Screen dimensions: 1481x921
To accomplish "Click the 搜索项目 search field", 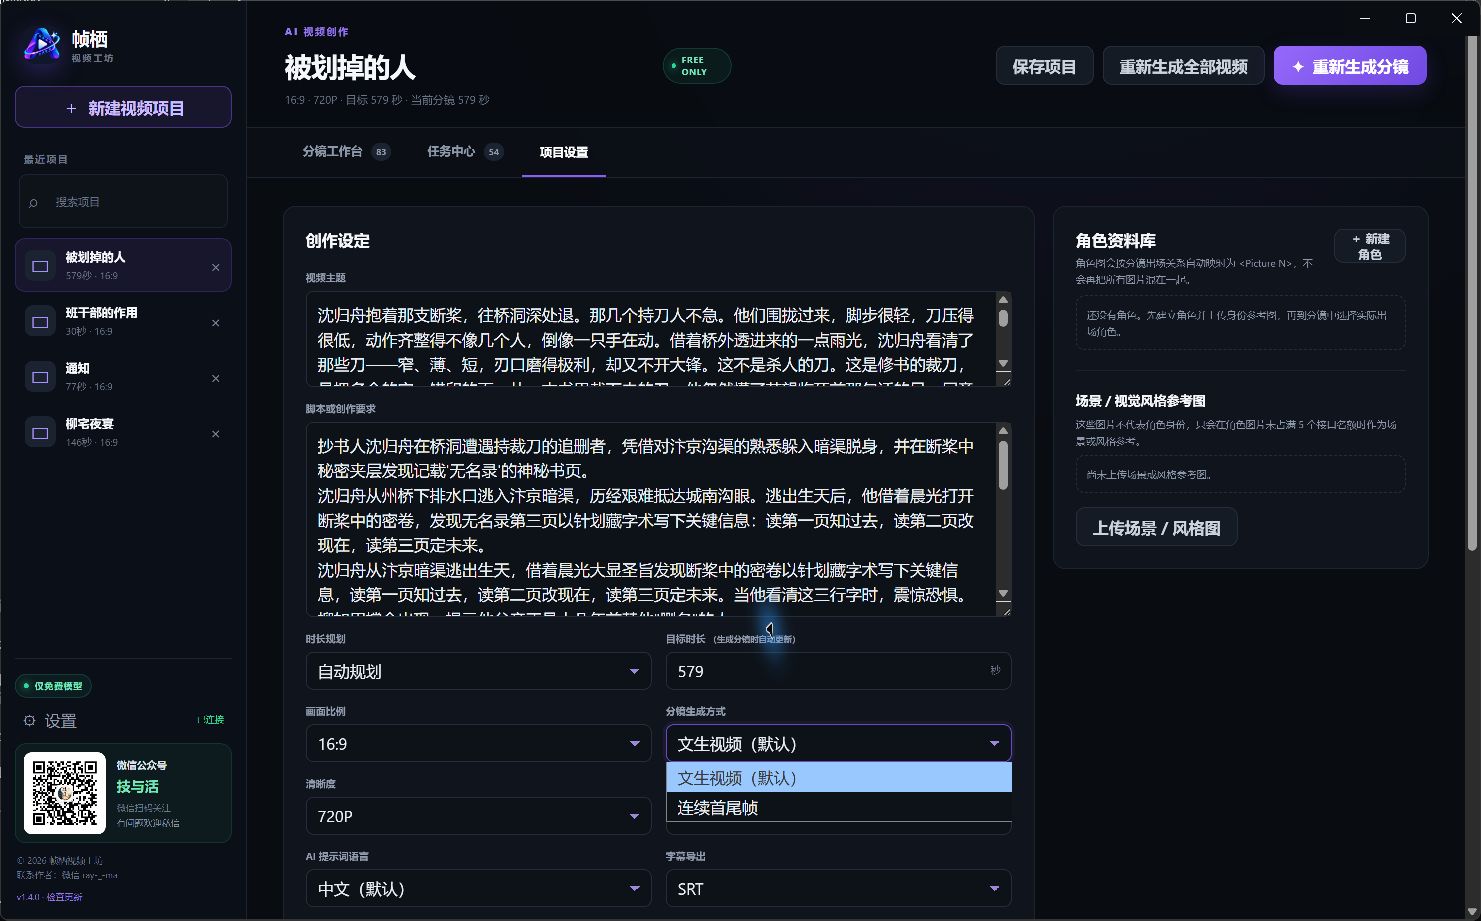I will click(123, 201).
